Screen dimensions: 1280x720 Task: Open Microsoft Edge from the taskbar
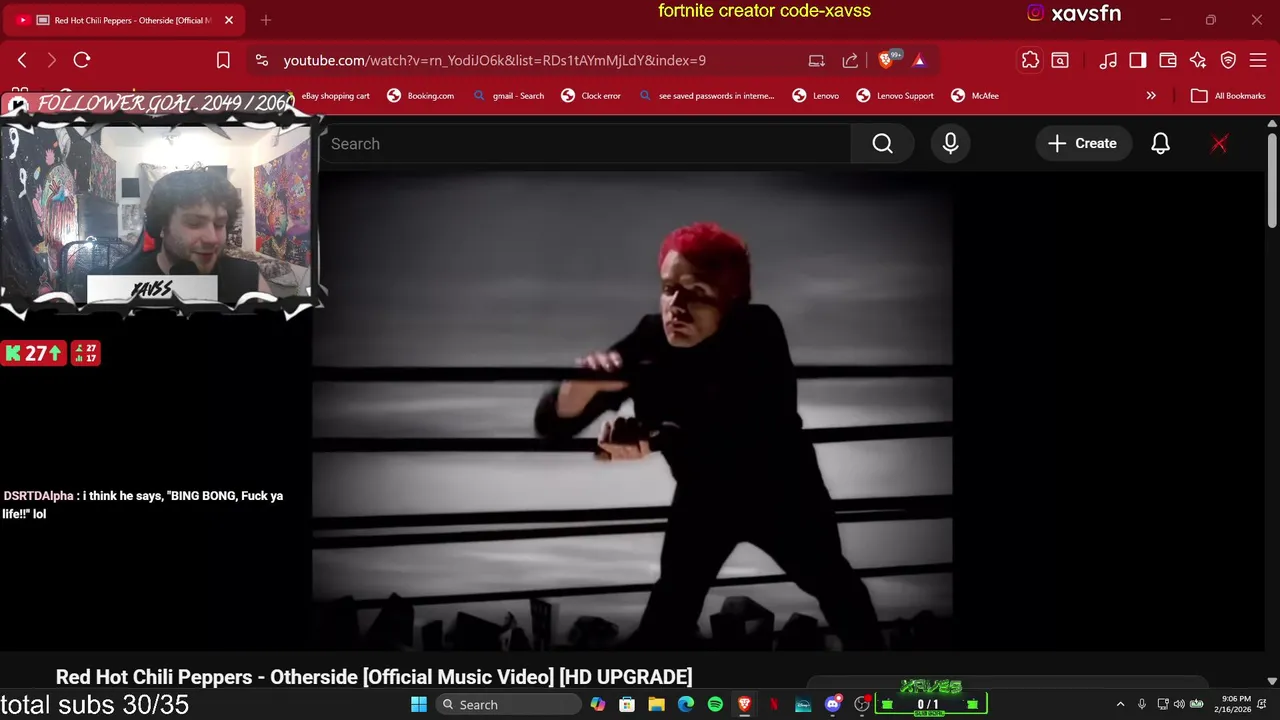[x=686, y=704]
